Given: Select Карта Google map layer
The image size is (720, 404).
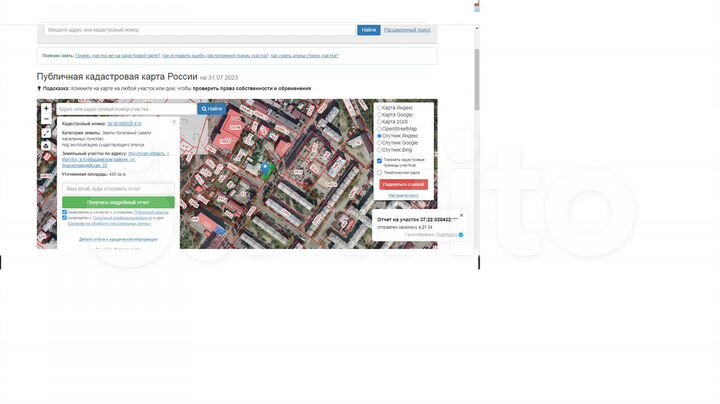Looking at the screenshot, I should coord(379,114).
